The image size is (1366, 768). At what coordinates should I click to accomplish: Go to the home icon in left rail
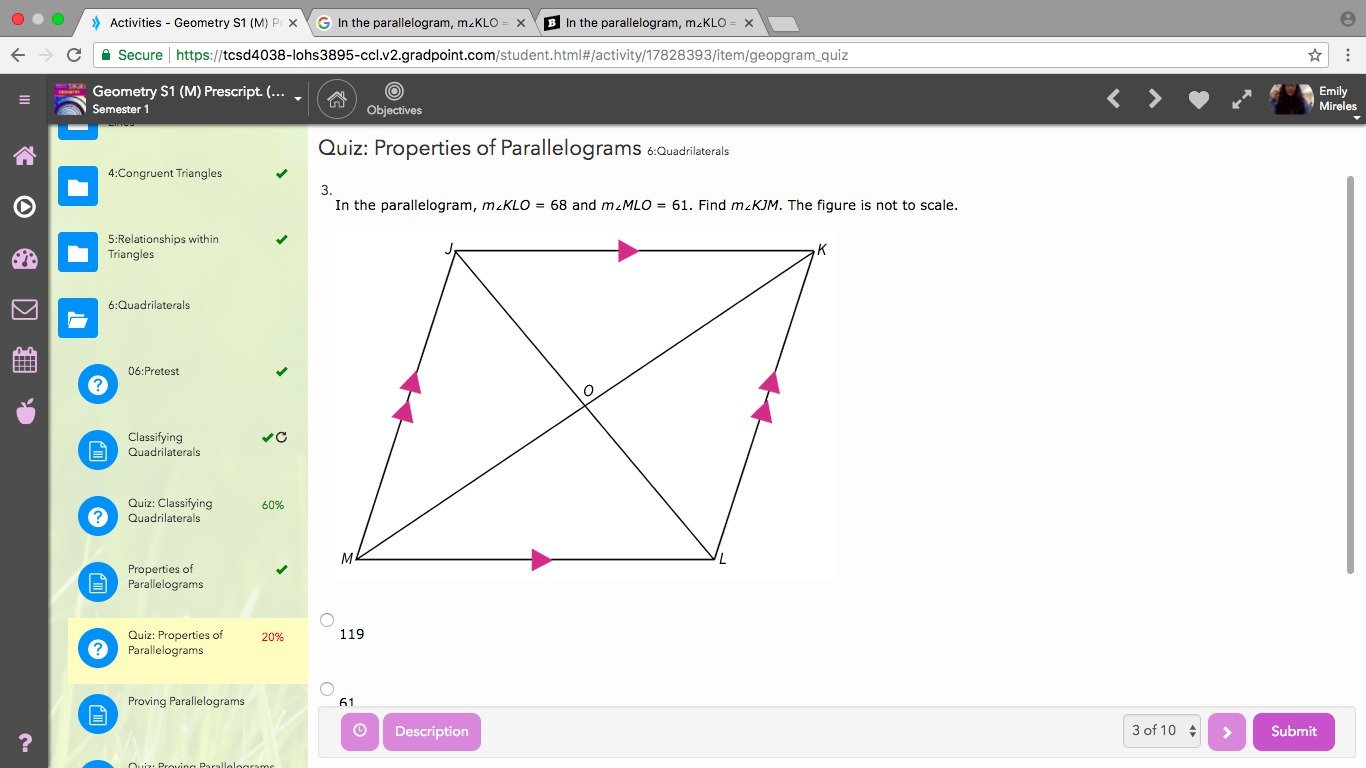coord(24,155)
